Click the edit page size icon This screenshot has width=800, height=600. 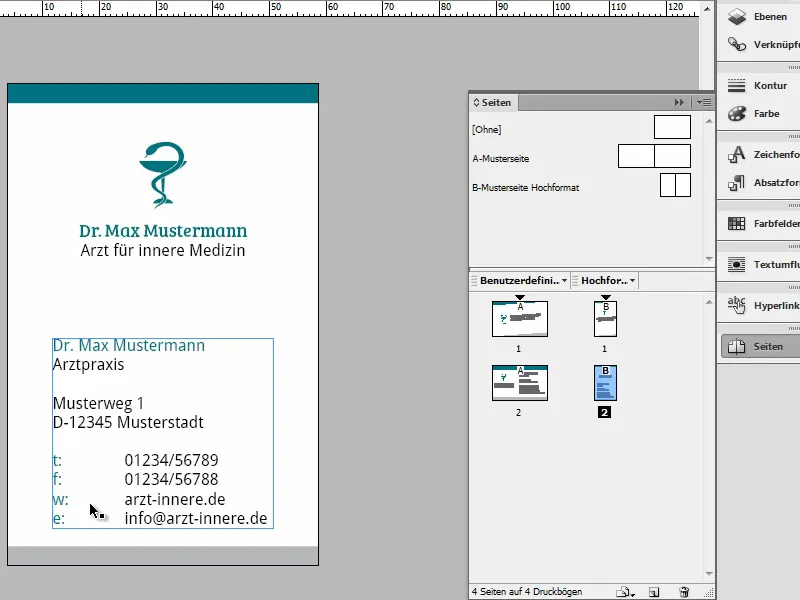pos(624,592)
